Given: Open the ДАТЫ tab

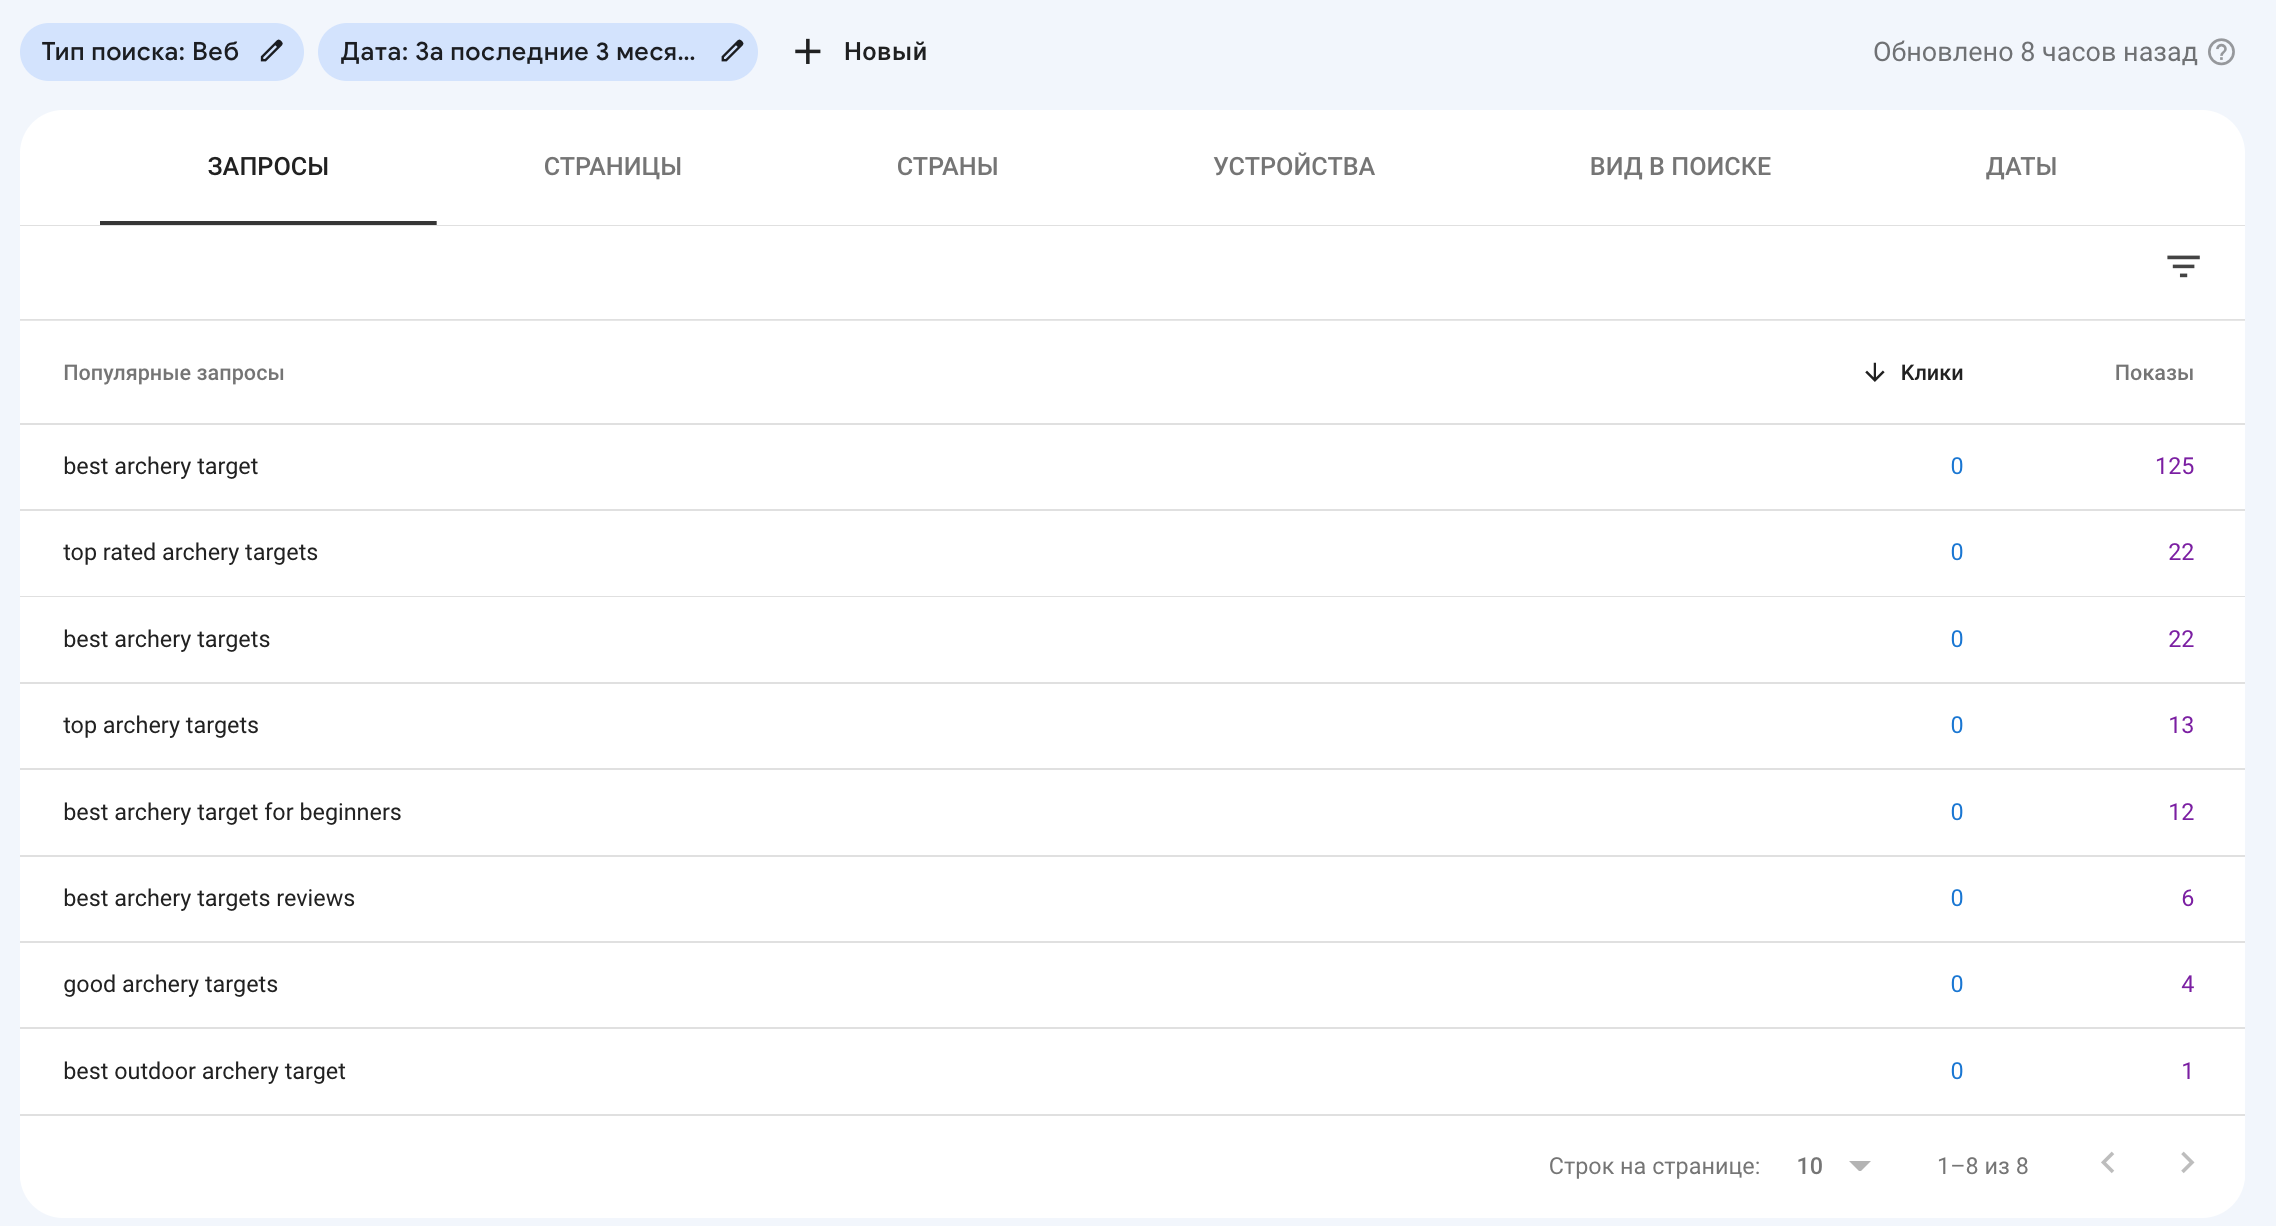Looking at the screenshot, I should coord(2021,167).
